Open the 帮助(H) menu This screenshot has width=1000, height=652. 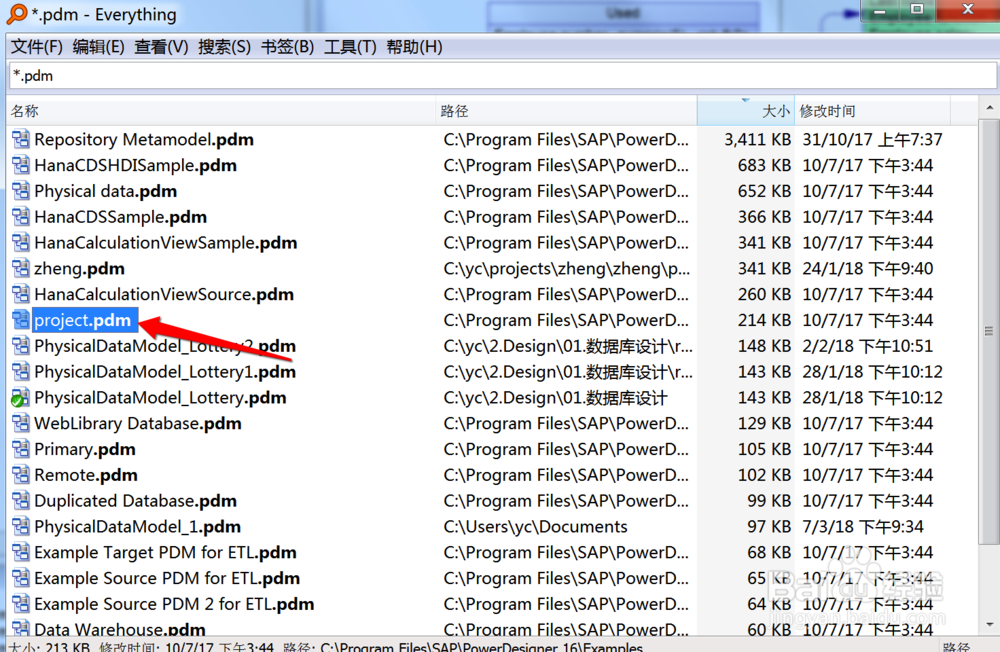(x=415, y=47)
